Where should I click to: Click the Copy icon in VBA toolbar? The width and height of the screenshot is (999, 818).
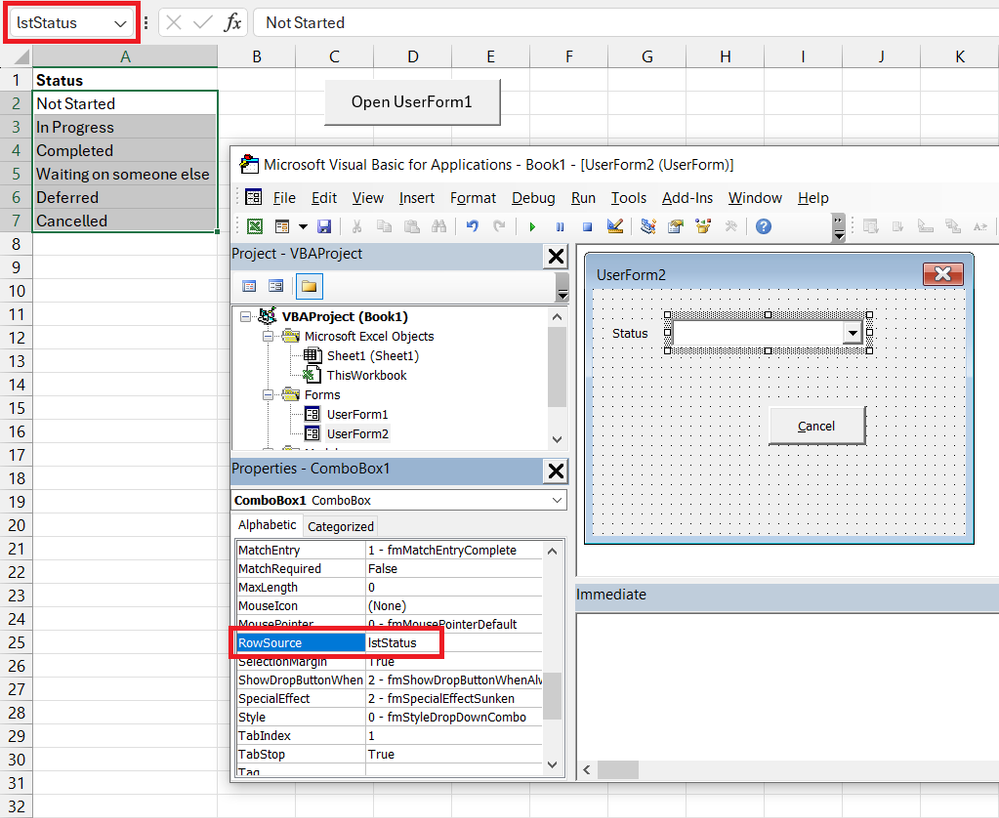pyautogui.click(x=384, y=226)
